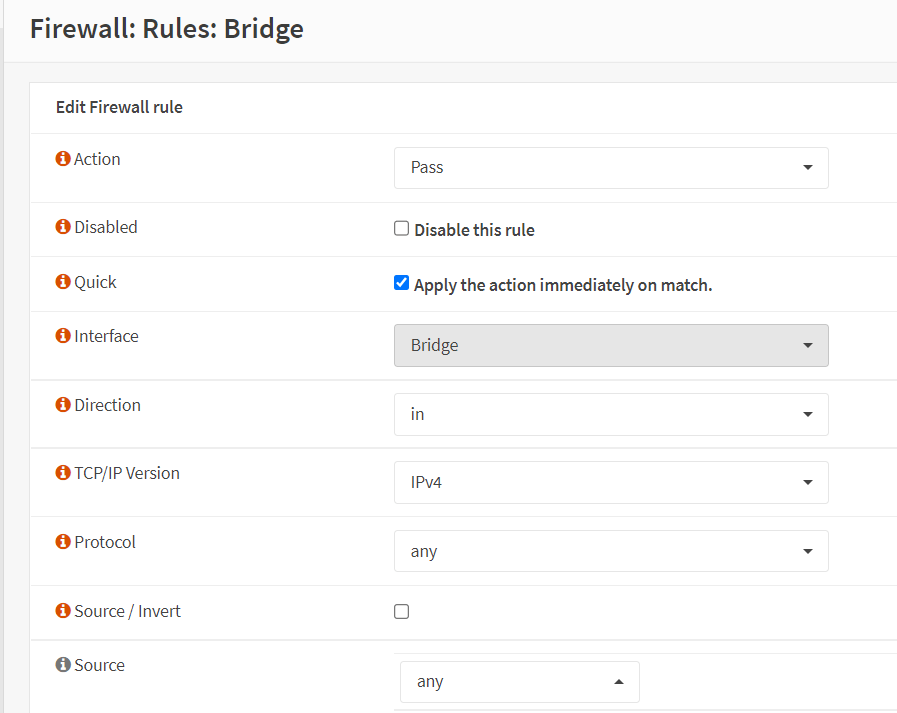This screenshot has height=713, width=897.
Task: Click the gray Source info icon
Action: [63, 665]
